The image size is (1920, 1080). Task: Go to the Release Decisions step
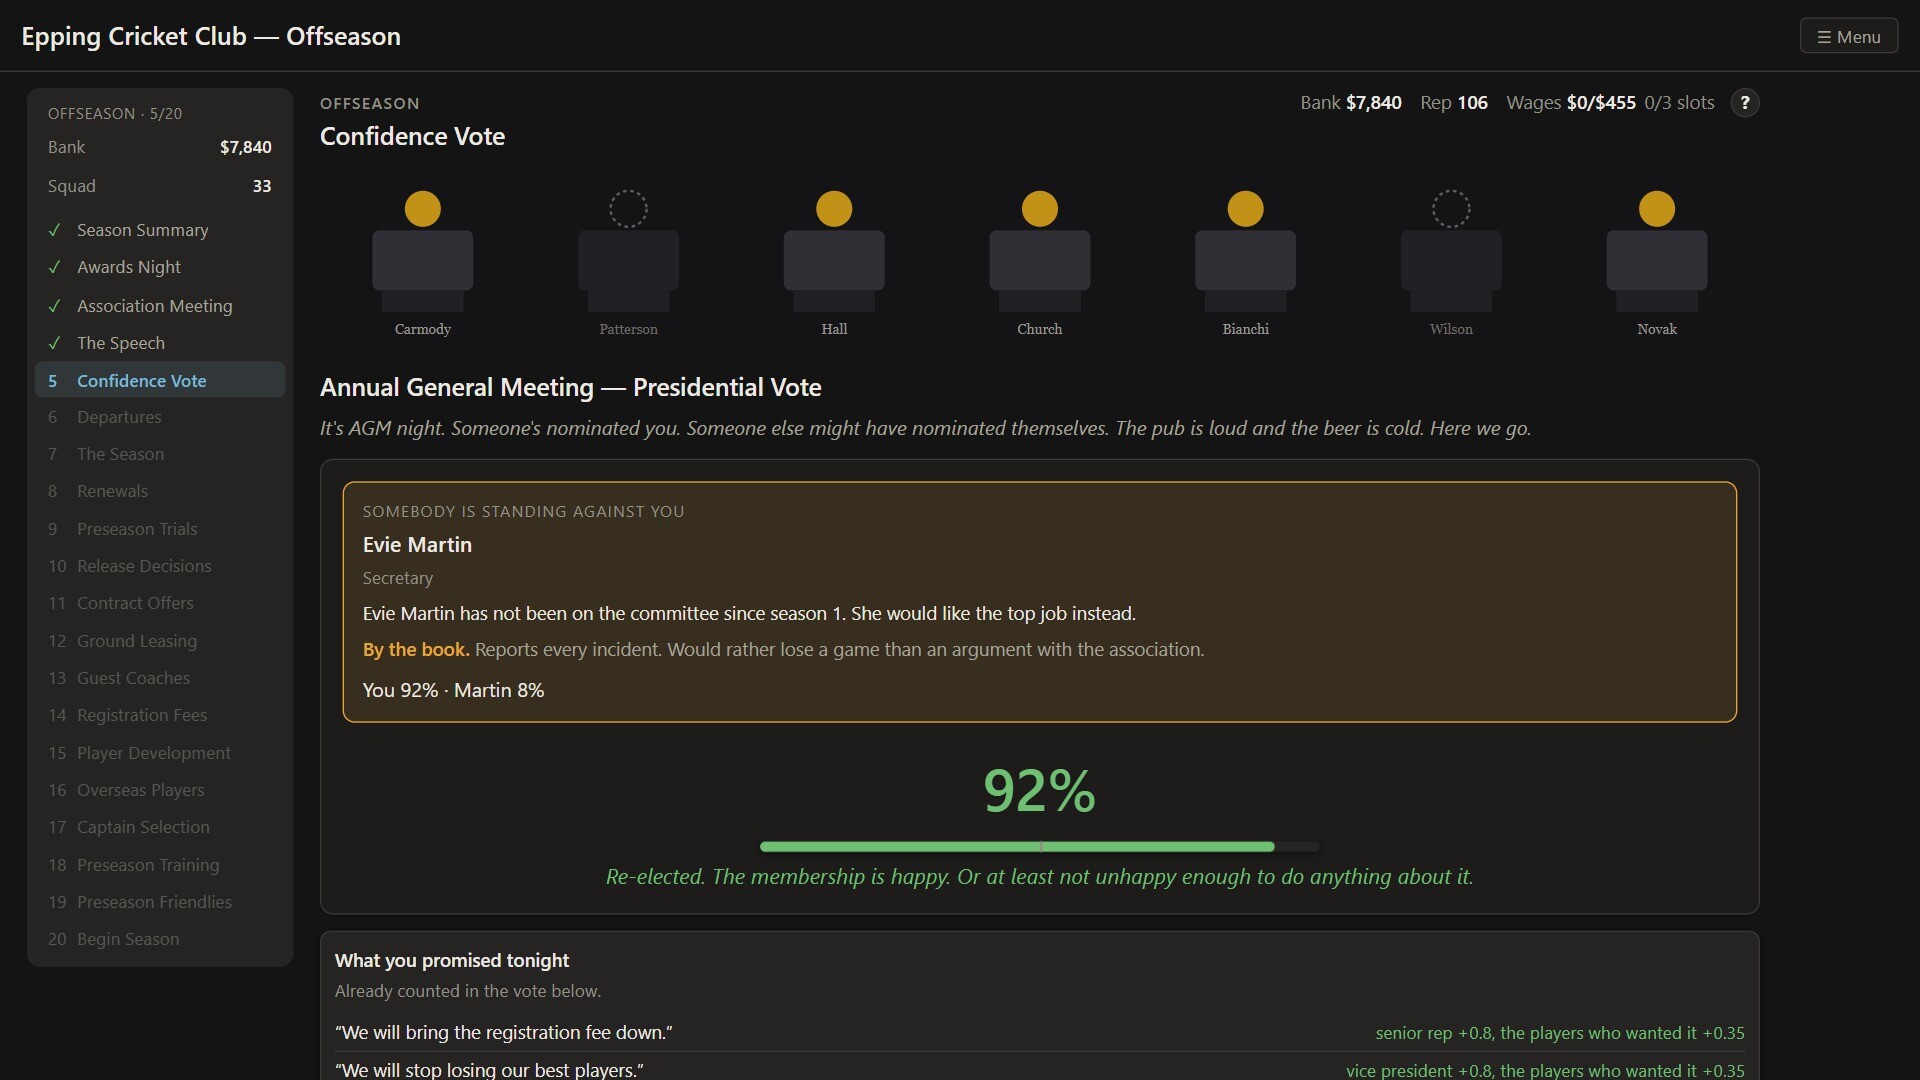[x=160, y=566]
